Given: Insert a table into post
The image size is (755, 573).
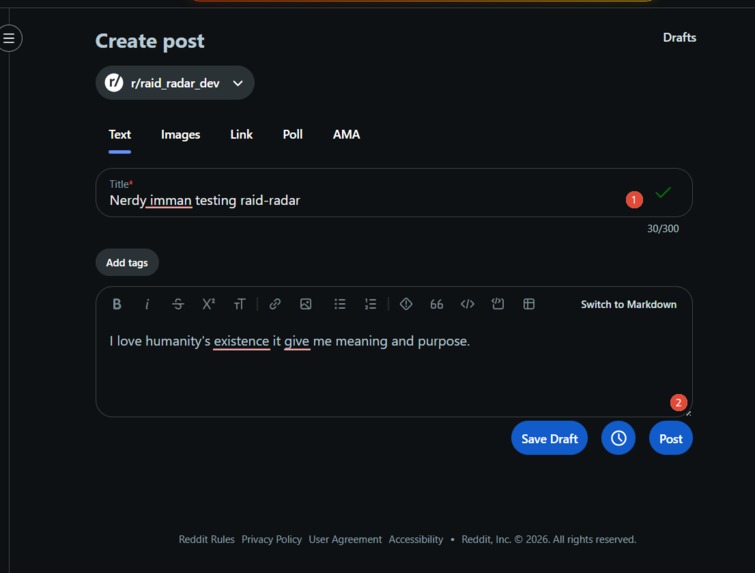Looking at the screenshot, I should [529, 304].
